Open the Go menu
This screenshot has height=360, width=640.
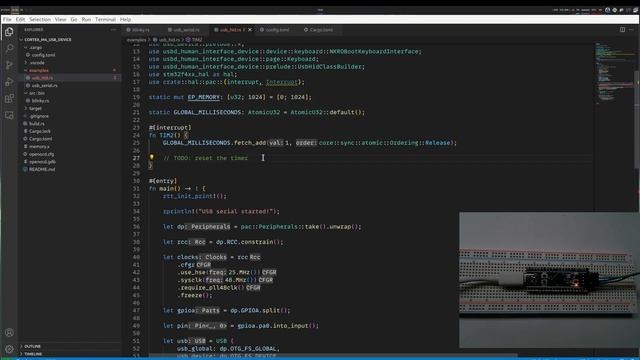click(x=74, y=19)
